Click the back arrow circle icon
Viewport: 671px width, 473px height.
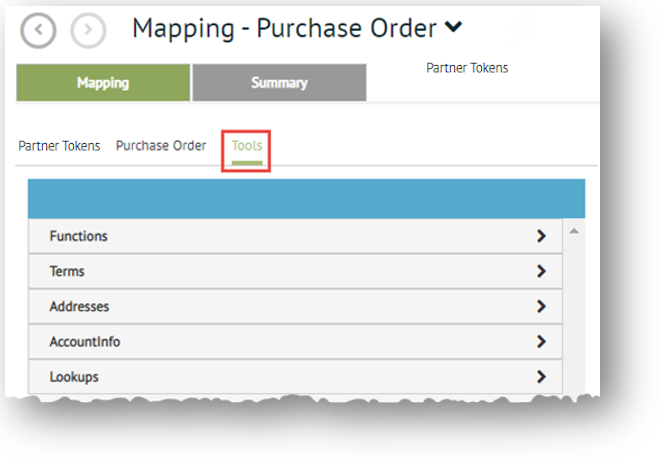(x=38, y=31)
